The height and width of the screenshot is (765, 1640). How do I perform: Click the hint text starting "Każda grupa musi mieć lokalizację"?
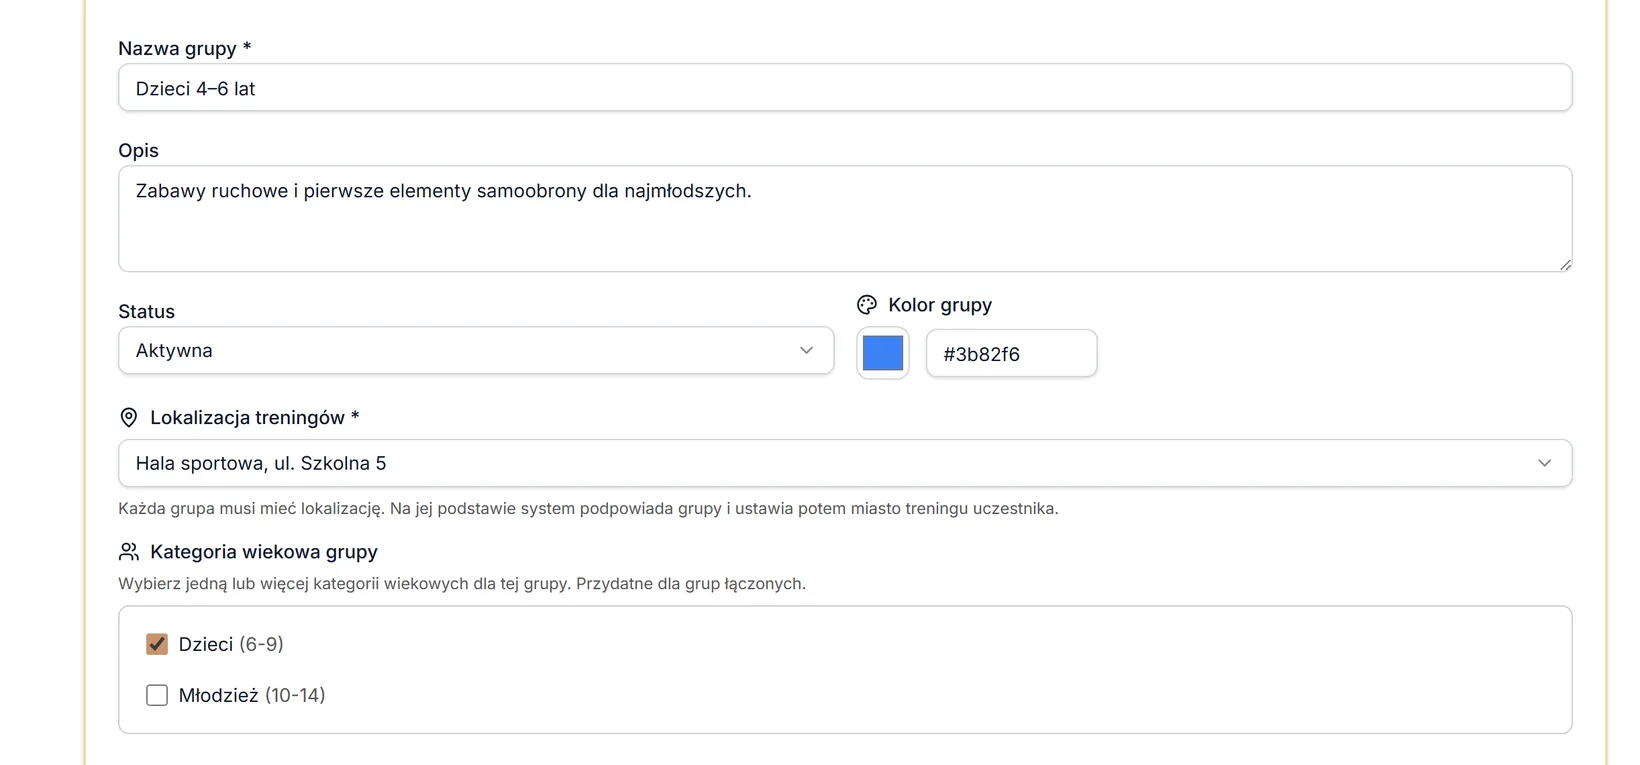tap(588, 508)
